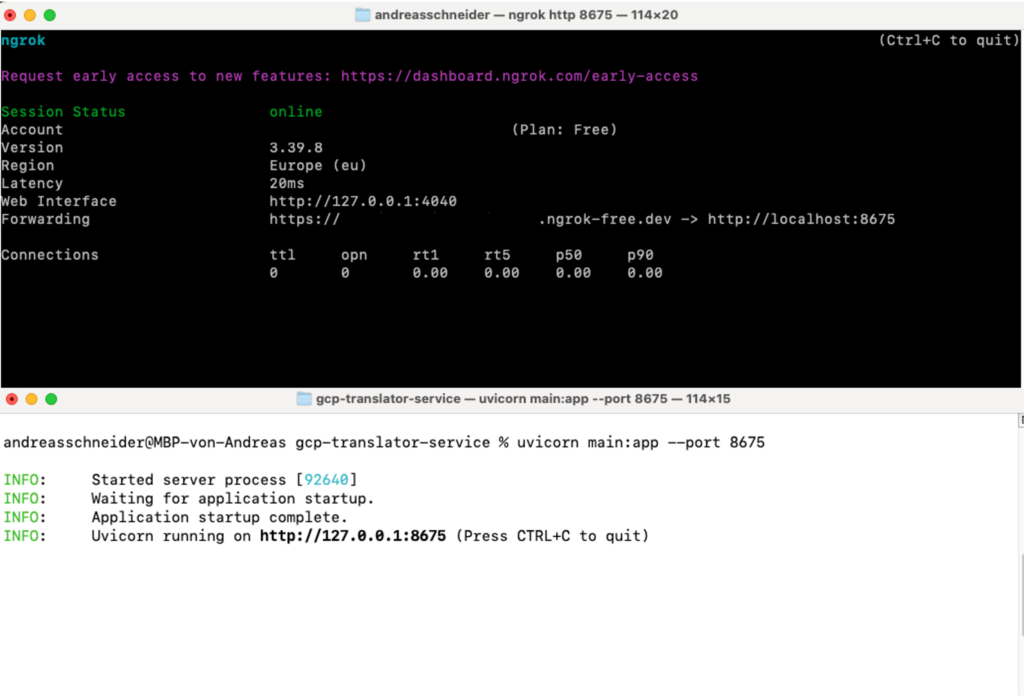The image size is (1024, 696).
Task: Click the 'rt5' column header
Action: tap(497, 255)
